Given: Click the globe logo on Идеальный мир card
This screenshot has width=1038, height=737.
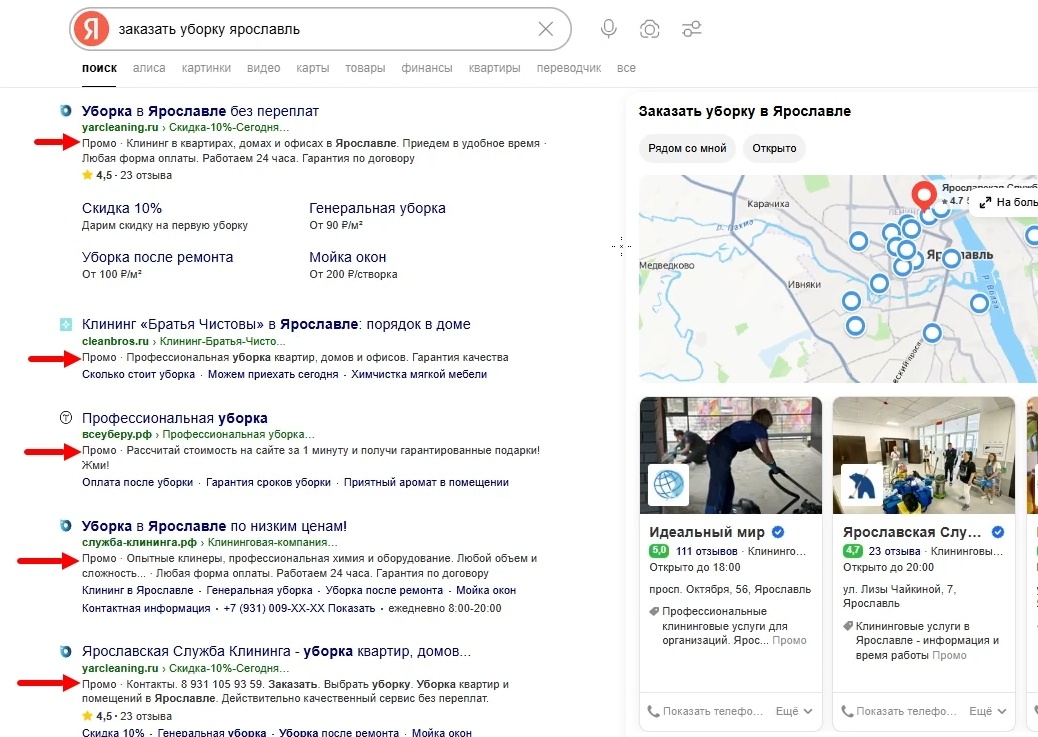Looking at the screenshot, I should tap(668, 485).
